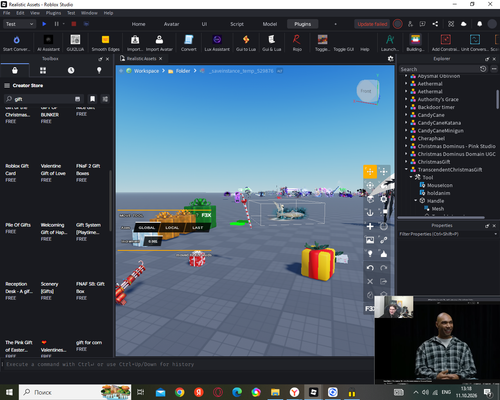
Task: Select LAST axes in F3X move panel
Action: tap(197, 228)
